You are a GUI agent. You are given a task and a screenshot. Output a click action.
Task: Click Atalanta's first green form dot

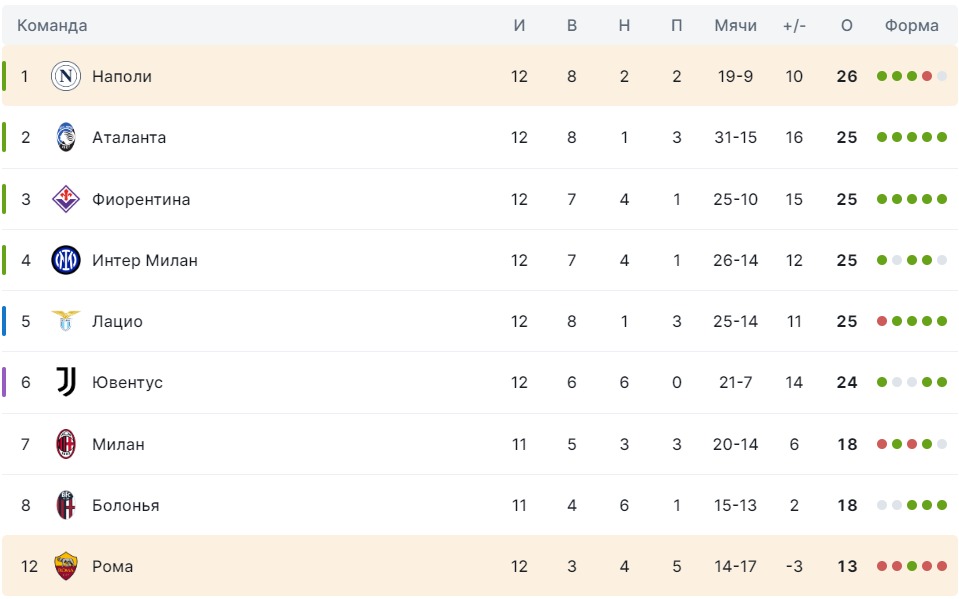(882, 137)
